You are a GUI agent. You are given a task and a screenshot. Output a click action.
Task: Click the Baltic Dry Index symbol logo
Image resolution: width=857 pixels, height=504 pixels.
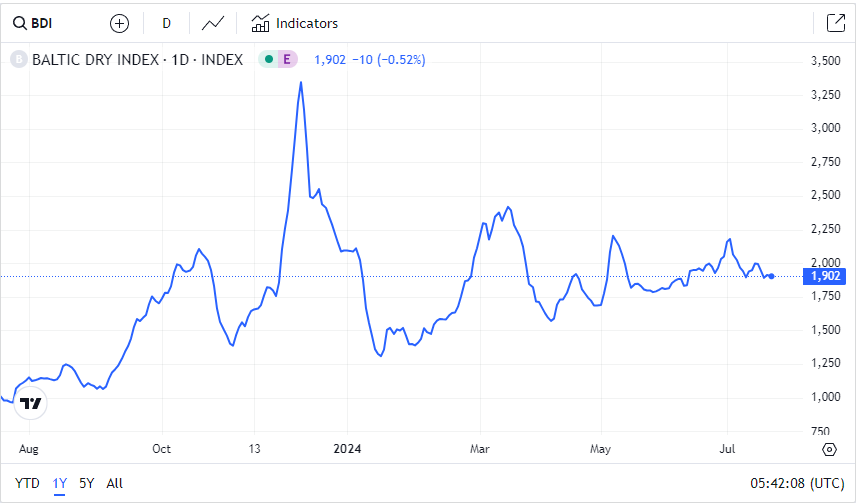17,60
